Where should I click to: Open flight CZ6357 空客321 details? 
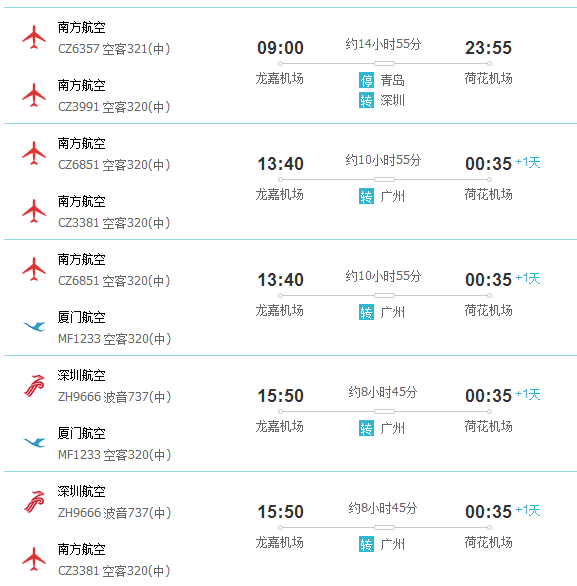114,49
